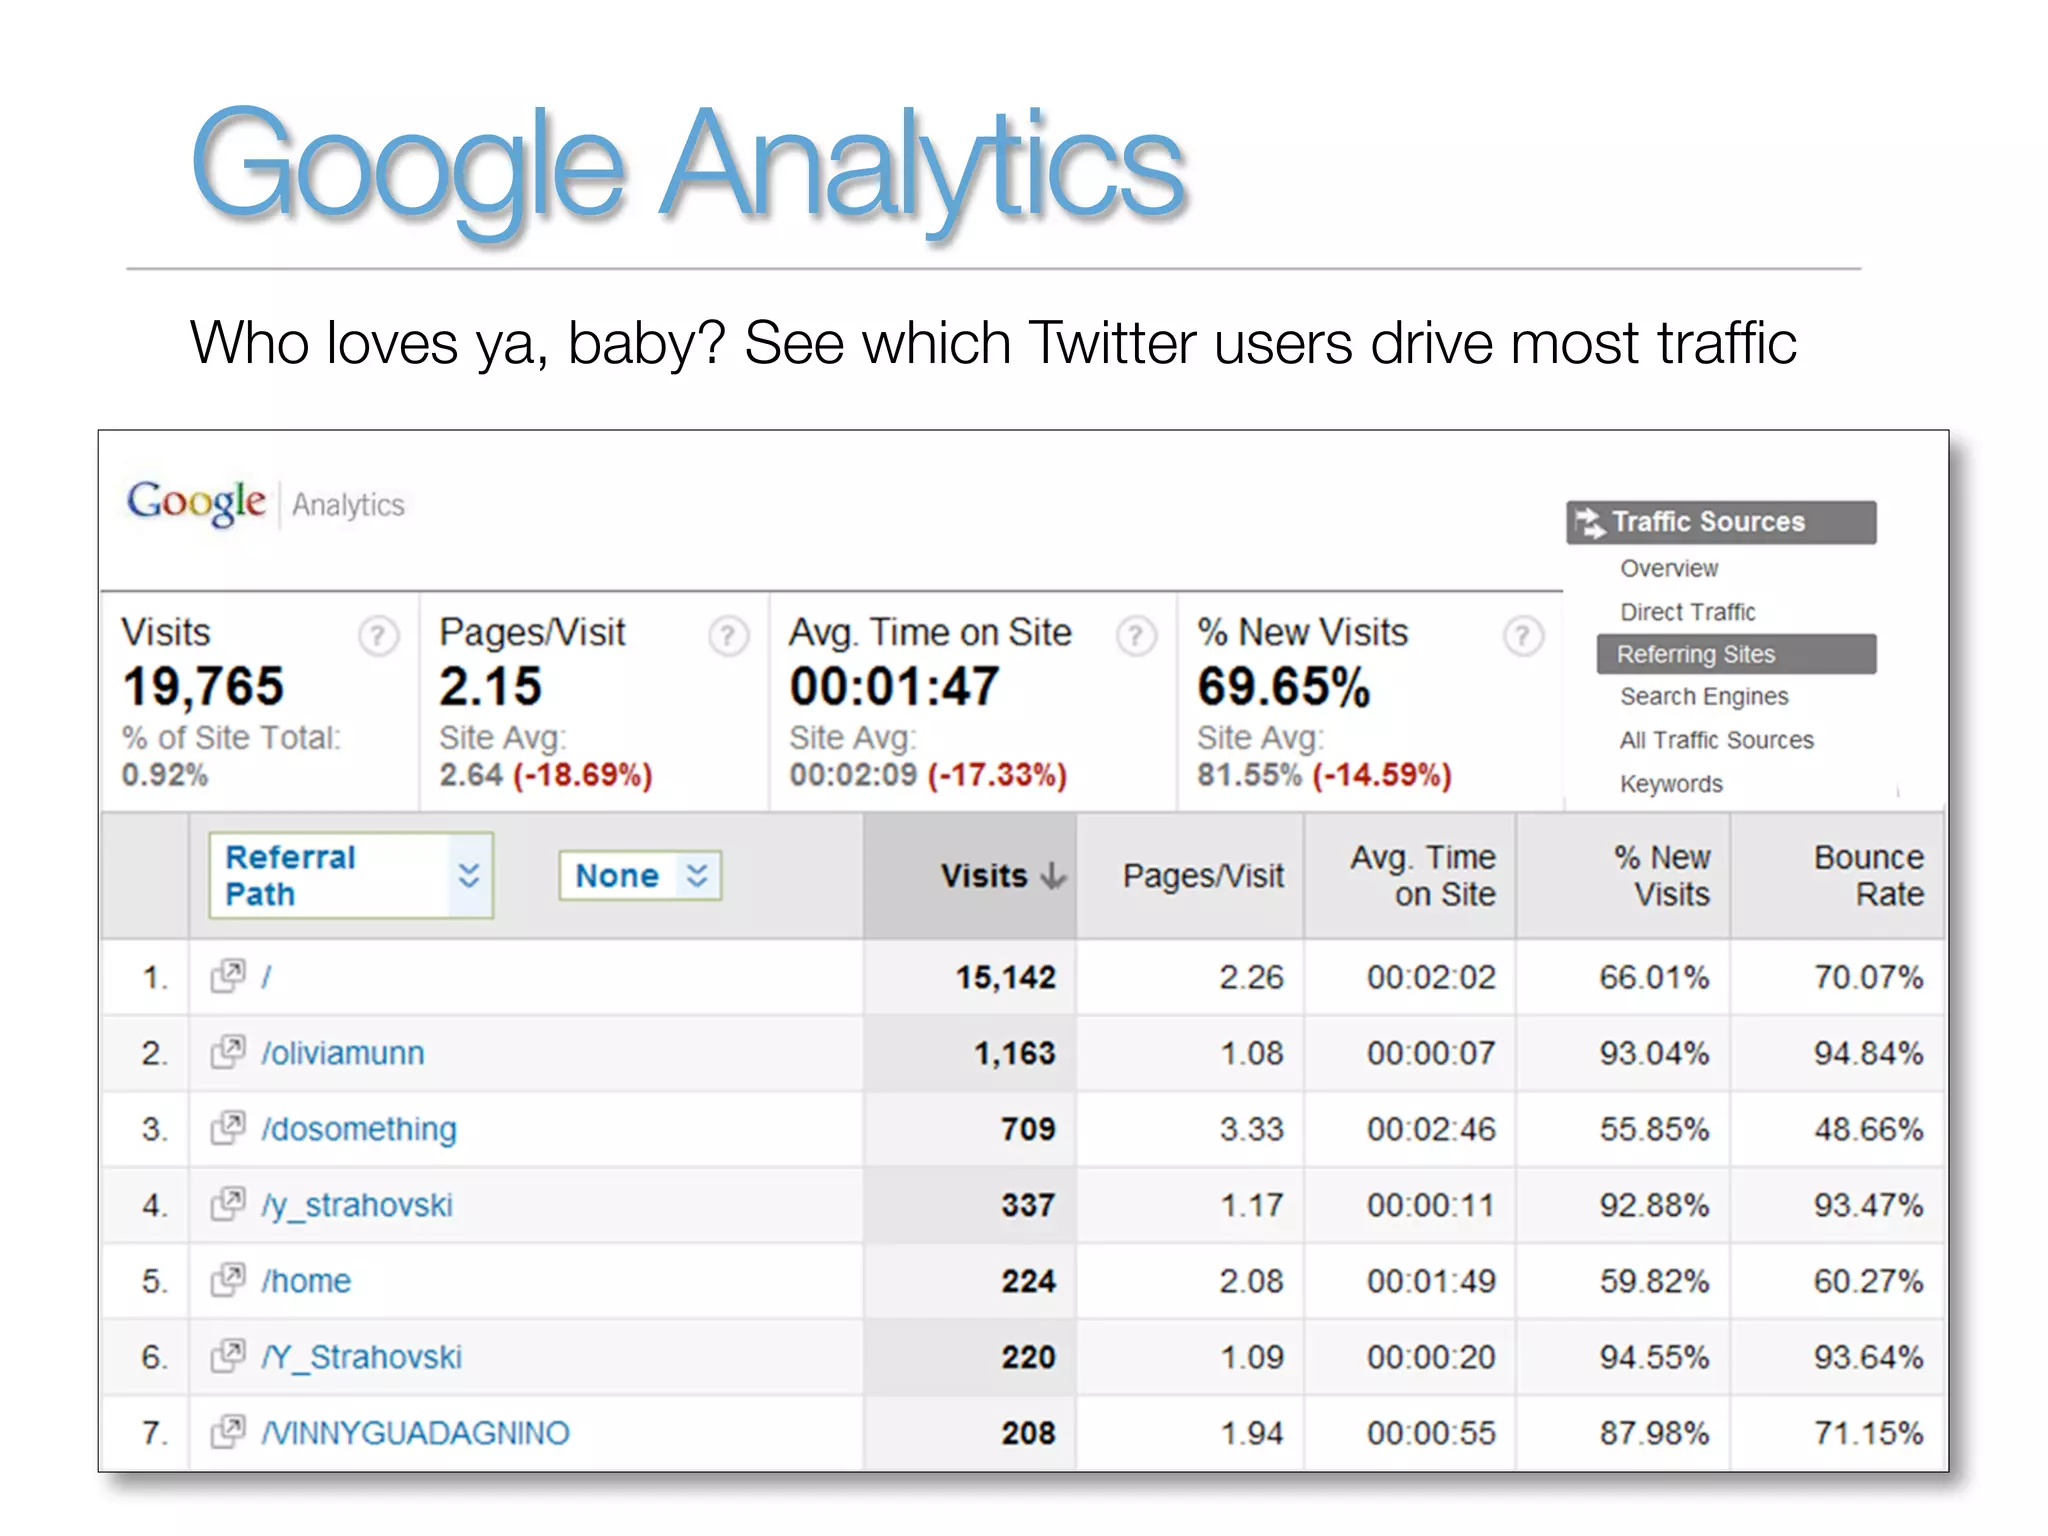This screenshot has height=1536, width=2048.
Task: Click help icon beside Avg. Time on Site
Action: (x=1136, y=636)
